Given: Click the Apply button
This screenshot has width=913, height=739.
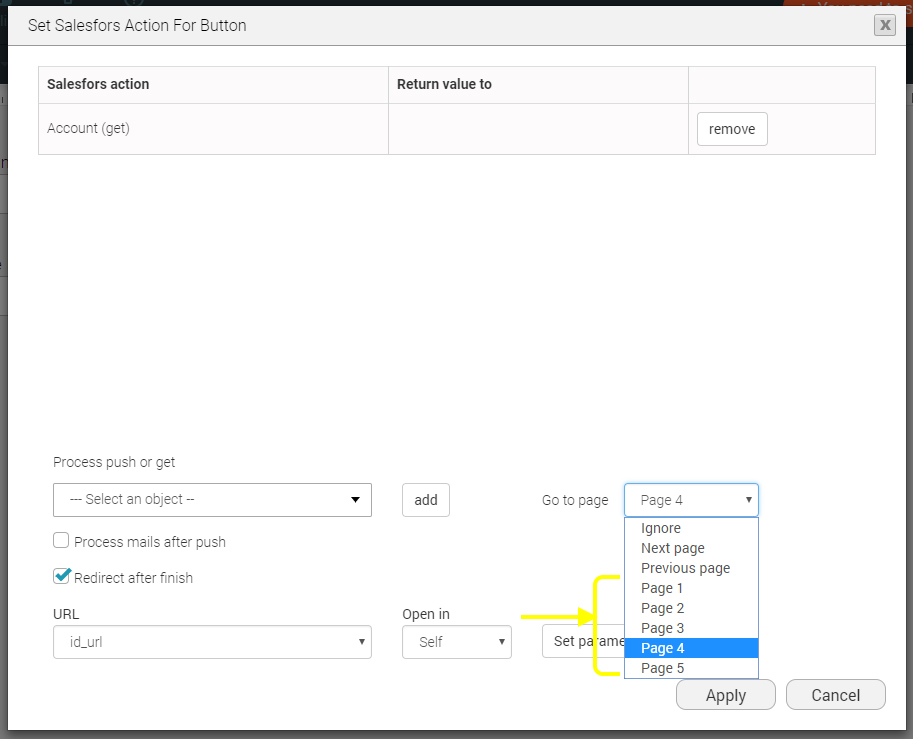Looking at the screenshot, I should [725, 694].
